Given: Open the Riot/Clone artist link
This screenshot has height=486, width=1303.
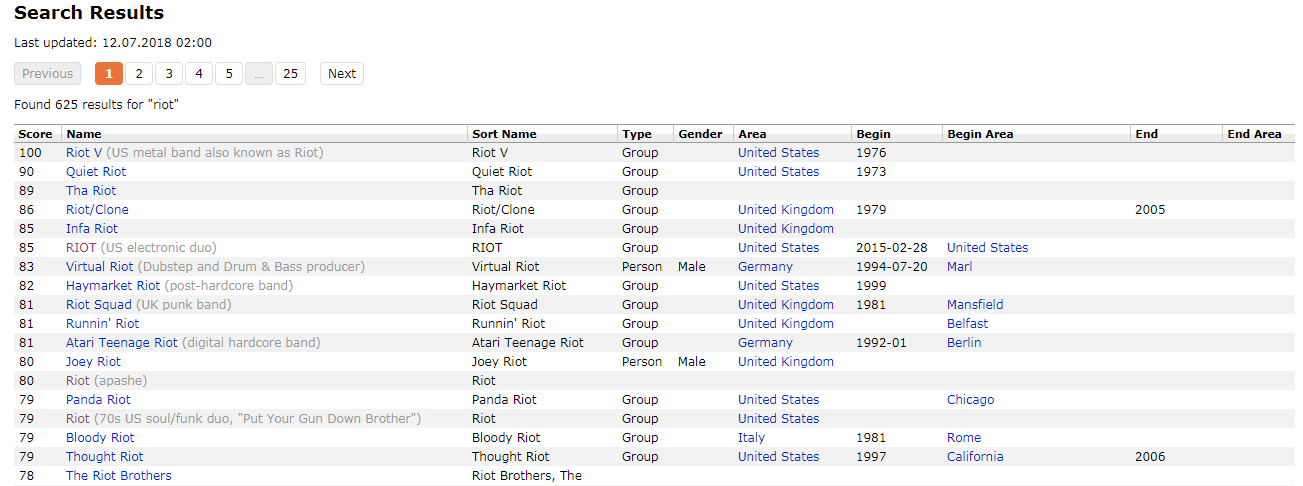Looking at the screenshot, I should pyautogui.click(x=97, y=210).
